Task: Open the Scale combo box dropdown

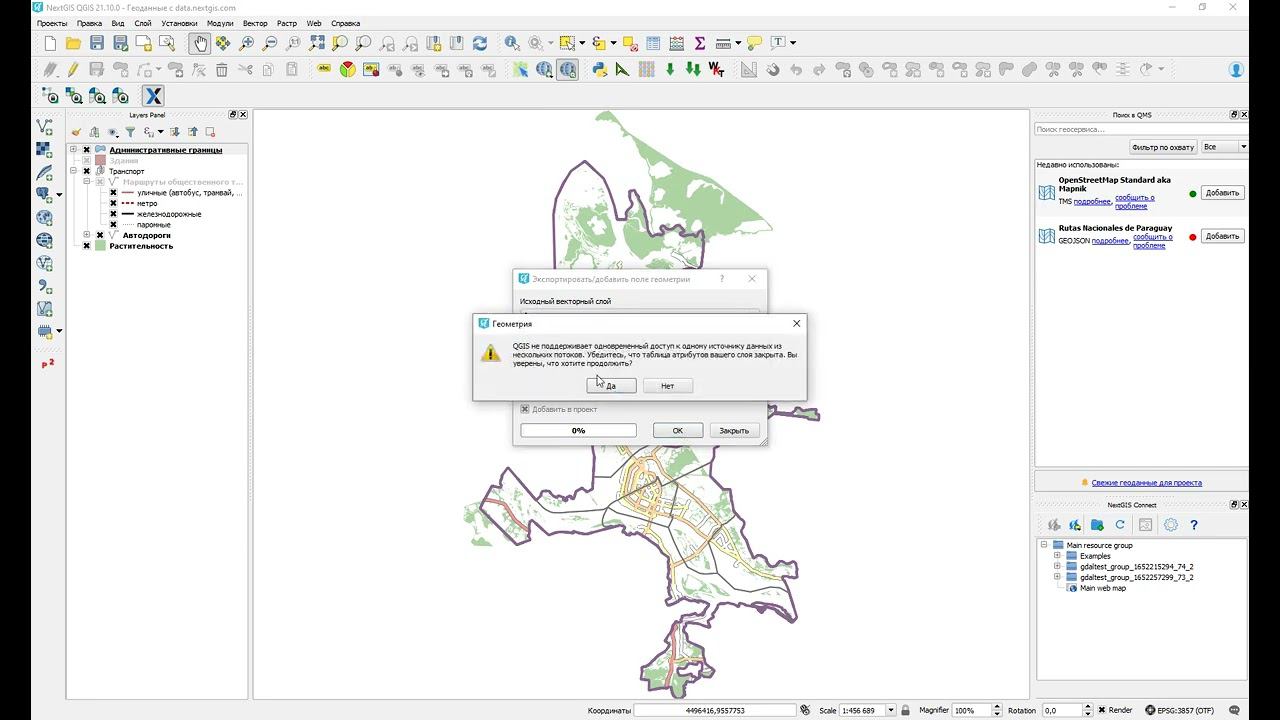Action: pyautogui.click(x=892, y=710)
